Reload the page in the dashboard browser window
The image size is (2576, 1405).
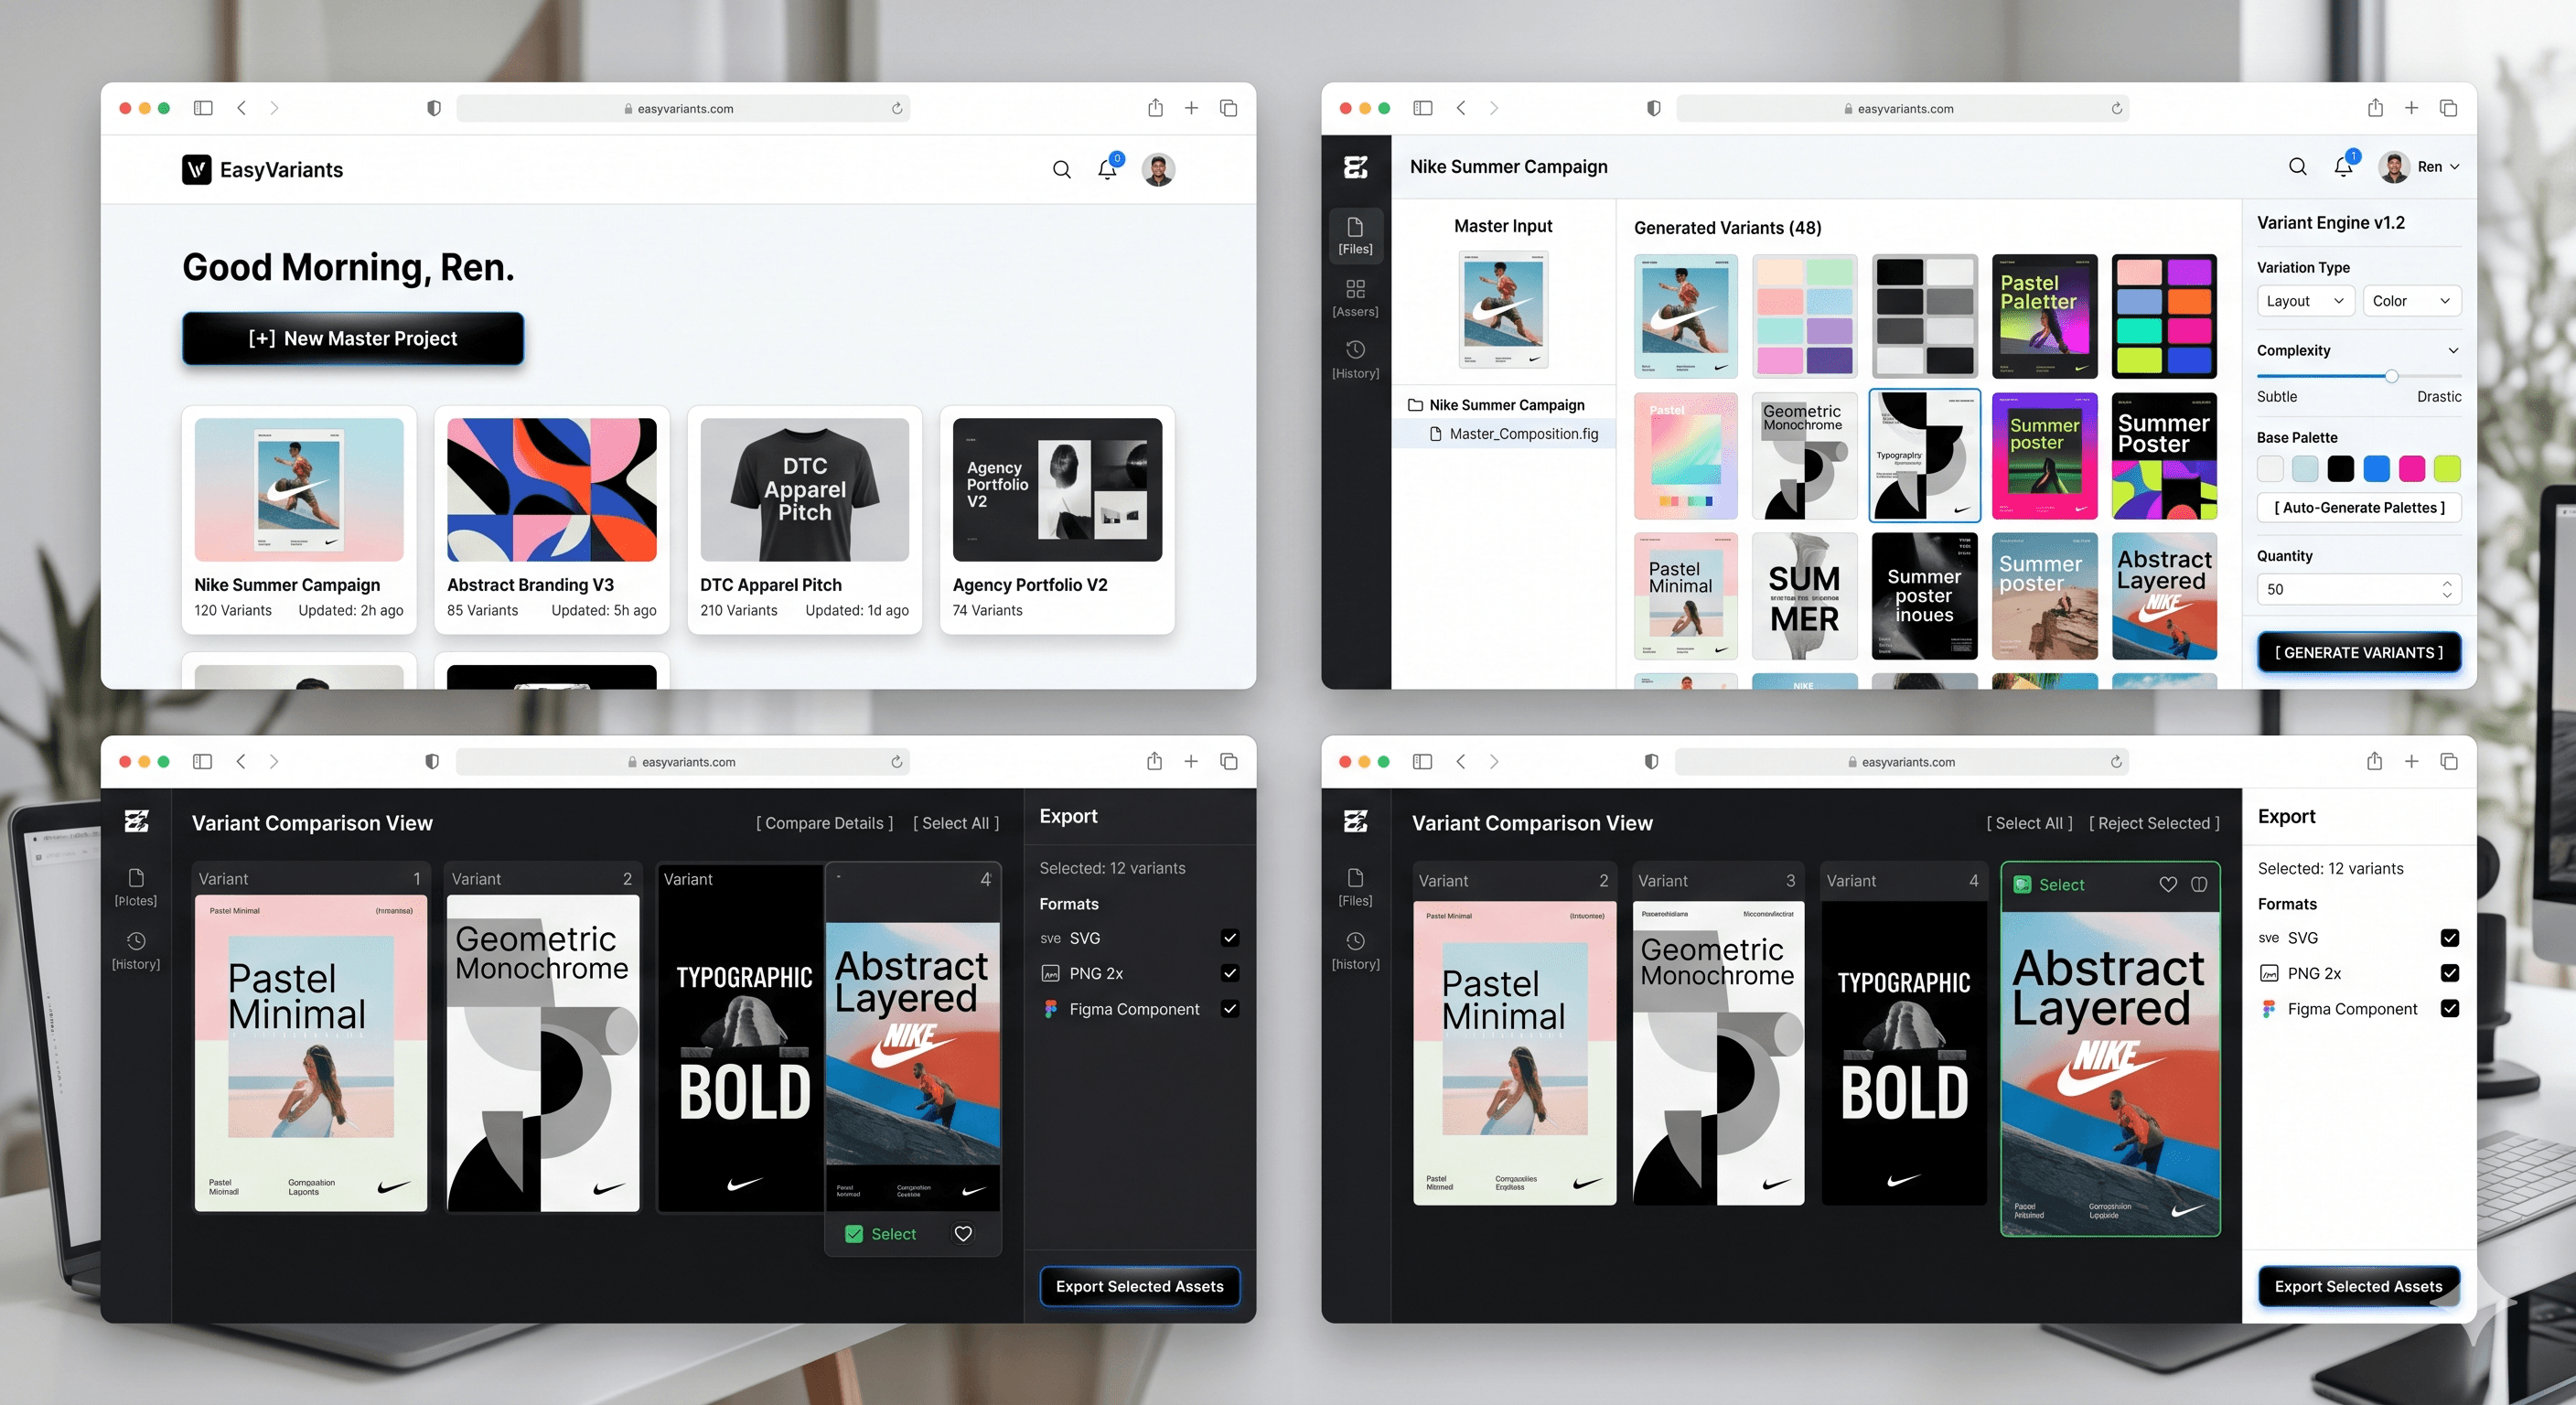[897, 109]
